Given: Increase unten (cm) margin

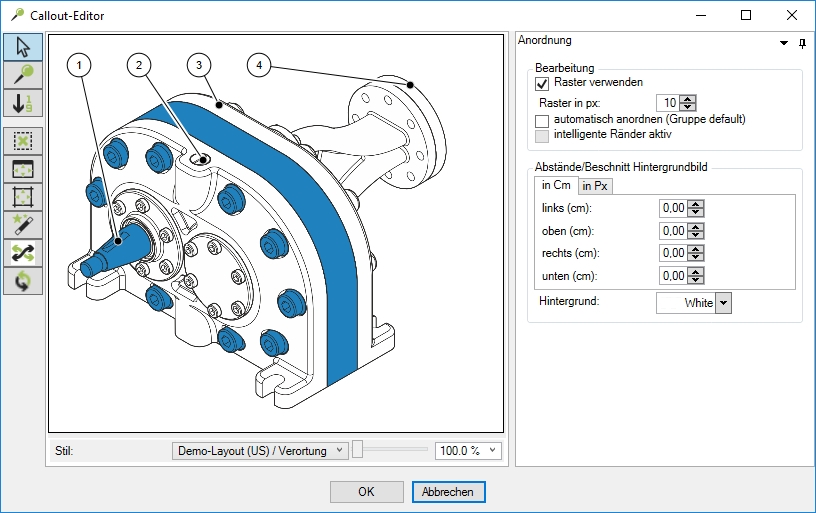Looking at the screenshot, I should click(696, 272).
